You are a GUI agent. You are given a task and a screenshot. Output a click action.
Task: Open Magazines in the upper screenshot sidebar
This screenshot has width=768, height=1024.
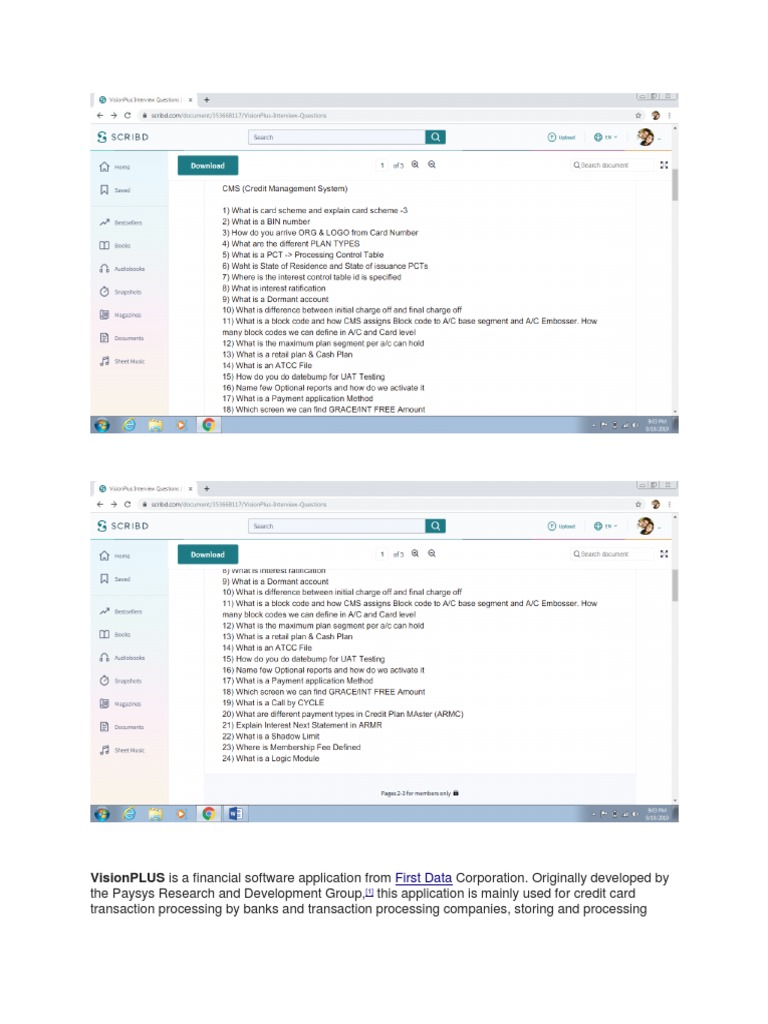(120, 315)
